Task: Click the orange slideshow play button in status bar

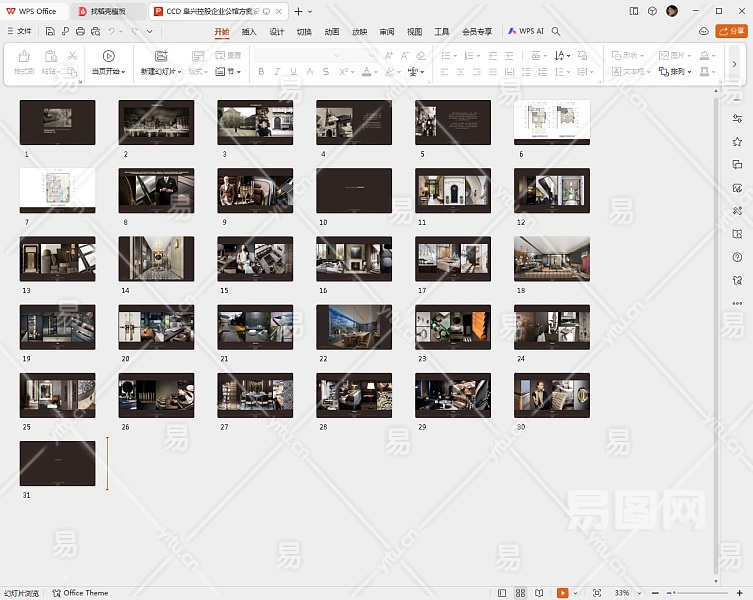Action: pyautogui.click(x=563, y=593)
